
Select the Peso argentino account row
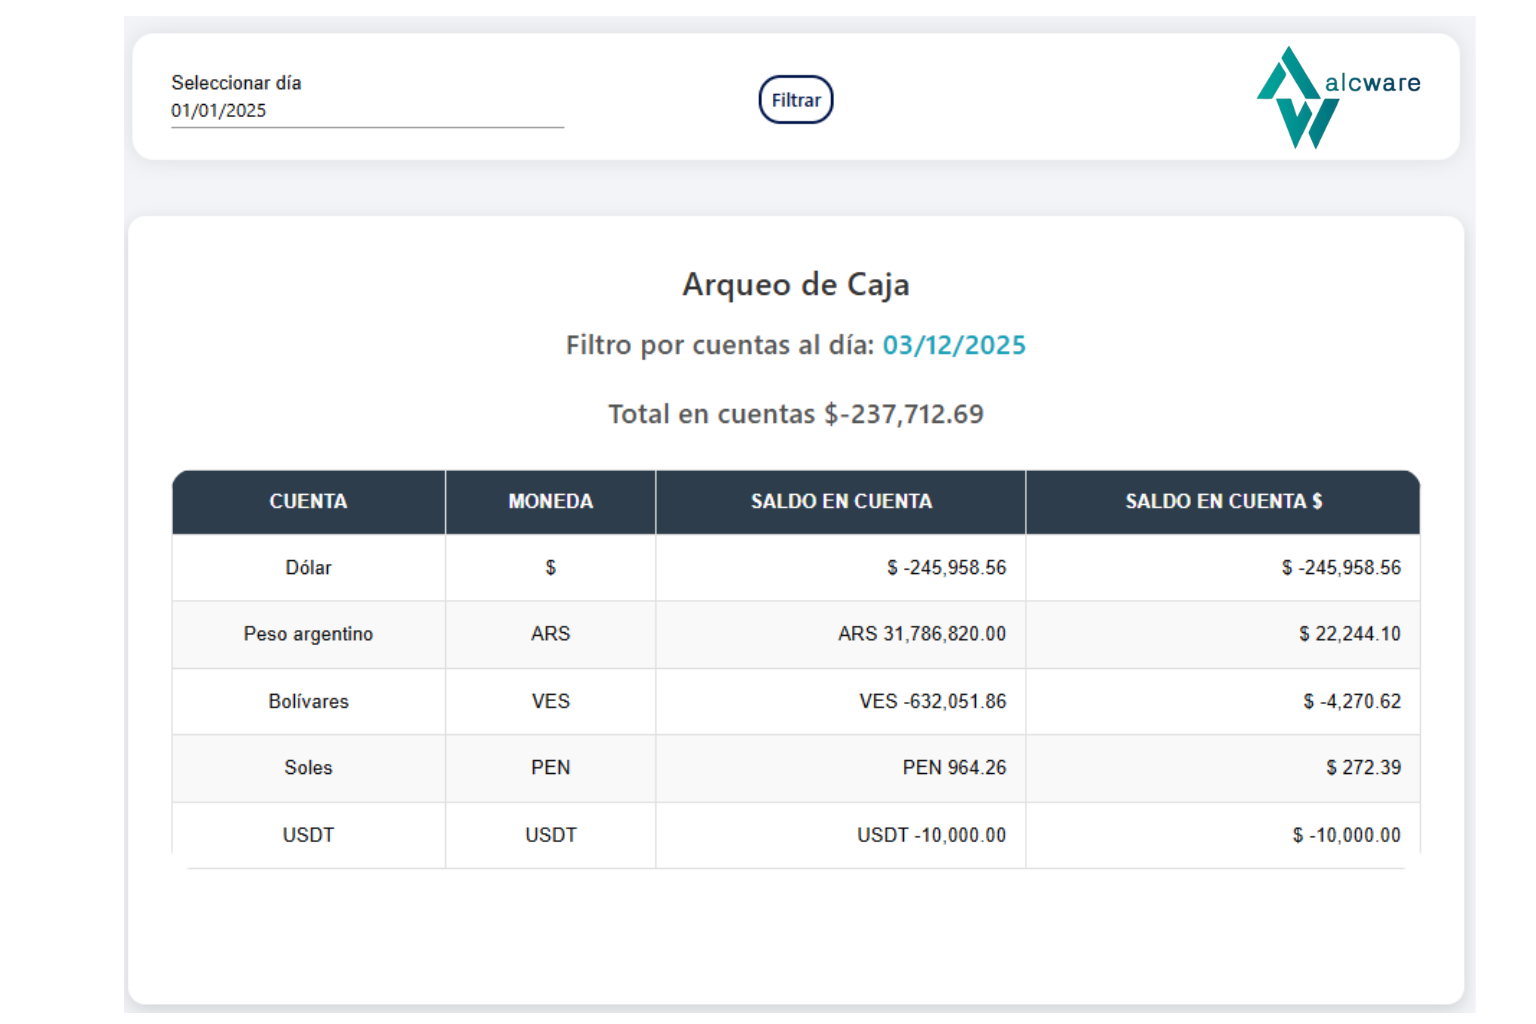[x=308, y=634]
